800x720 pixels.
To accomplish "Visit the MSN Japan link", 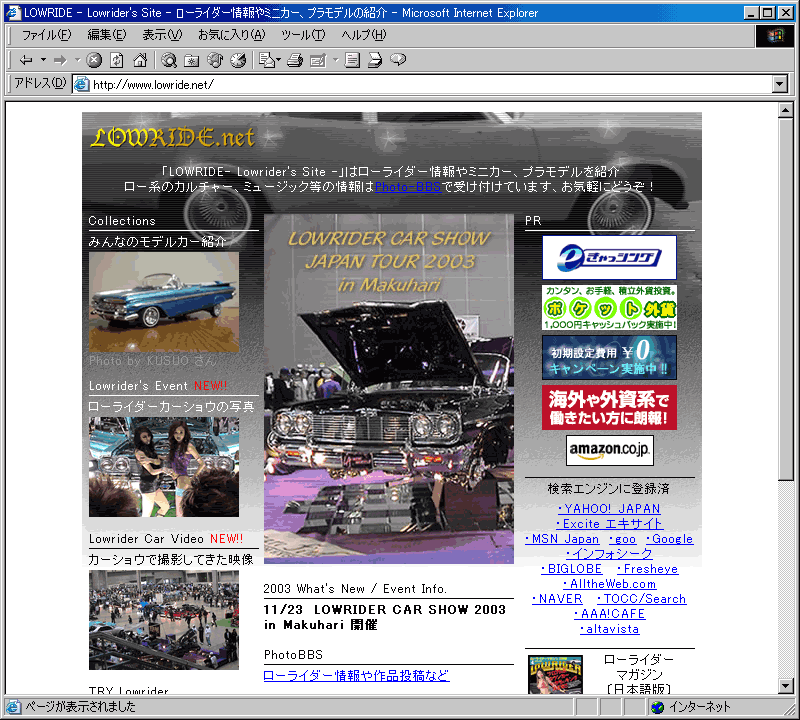I will 562,539.
